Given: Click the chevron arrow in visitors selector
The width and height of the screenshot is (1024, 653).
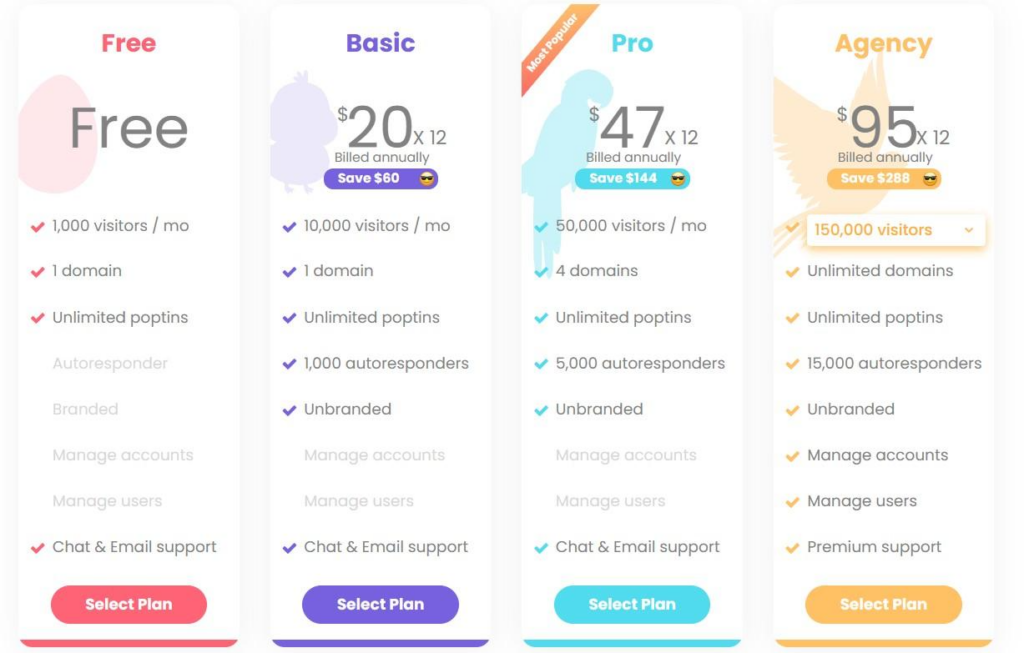Looking at the screenshot, I should (x=969, y=230).
